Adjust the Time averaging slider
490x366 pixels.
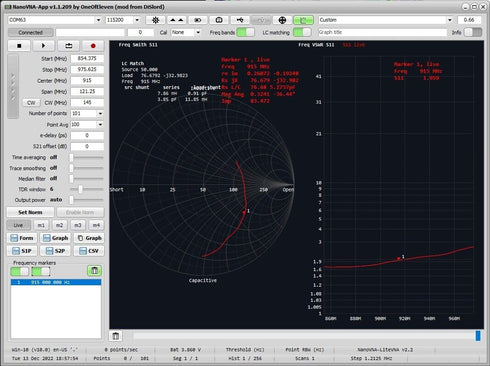(x=86, y=157)
